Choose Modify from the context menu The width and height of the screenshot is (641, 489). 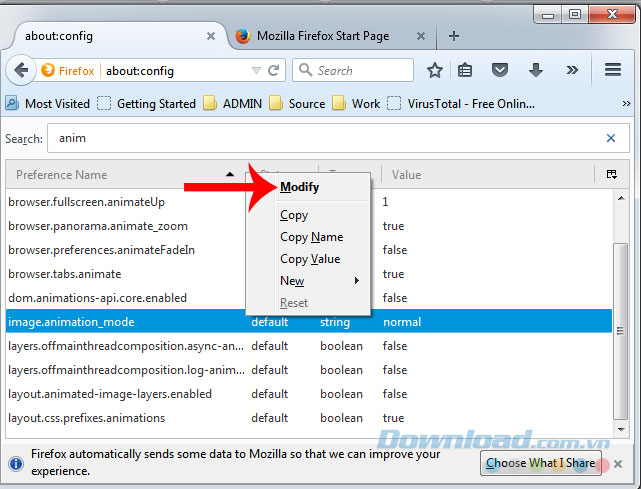click(300, 187)
